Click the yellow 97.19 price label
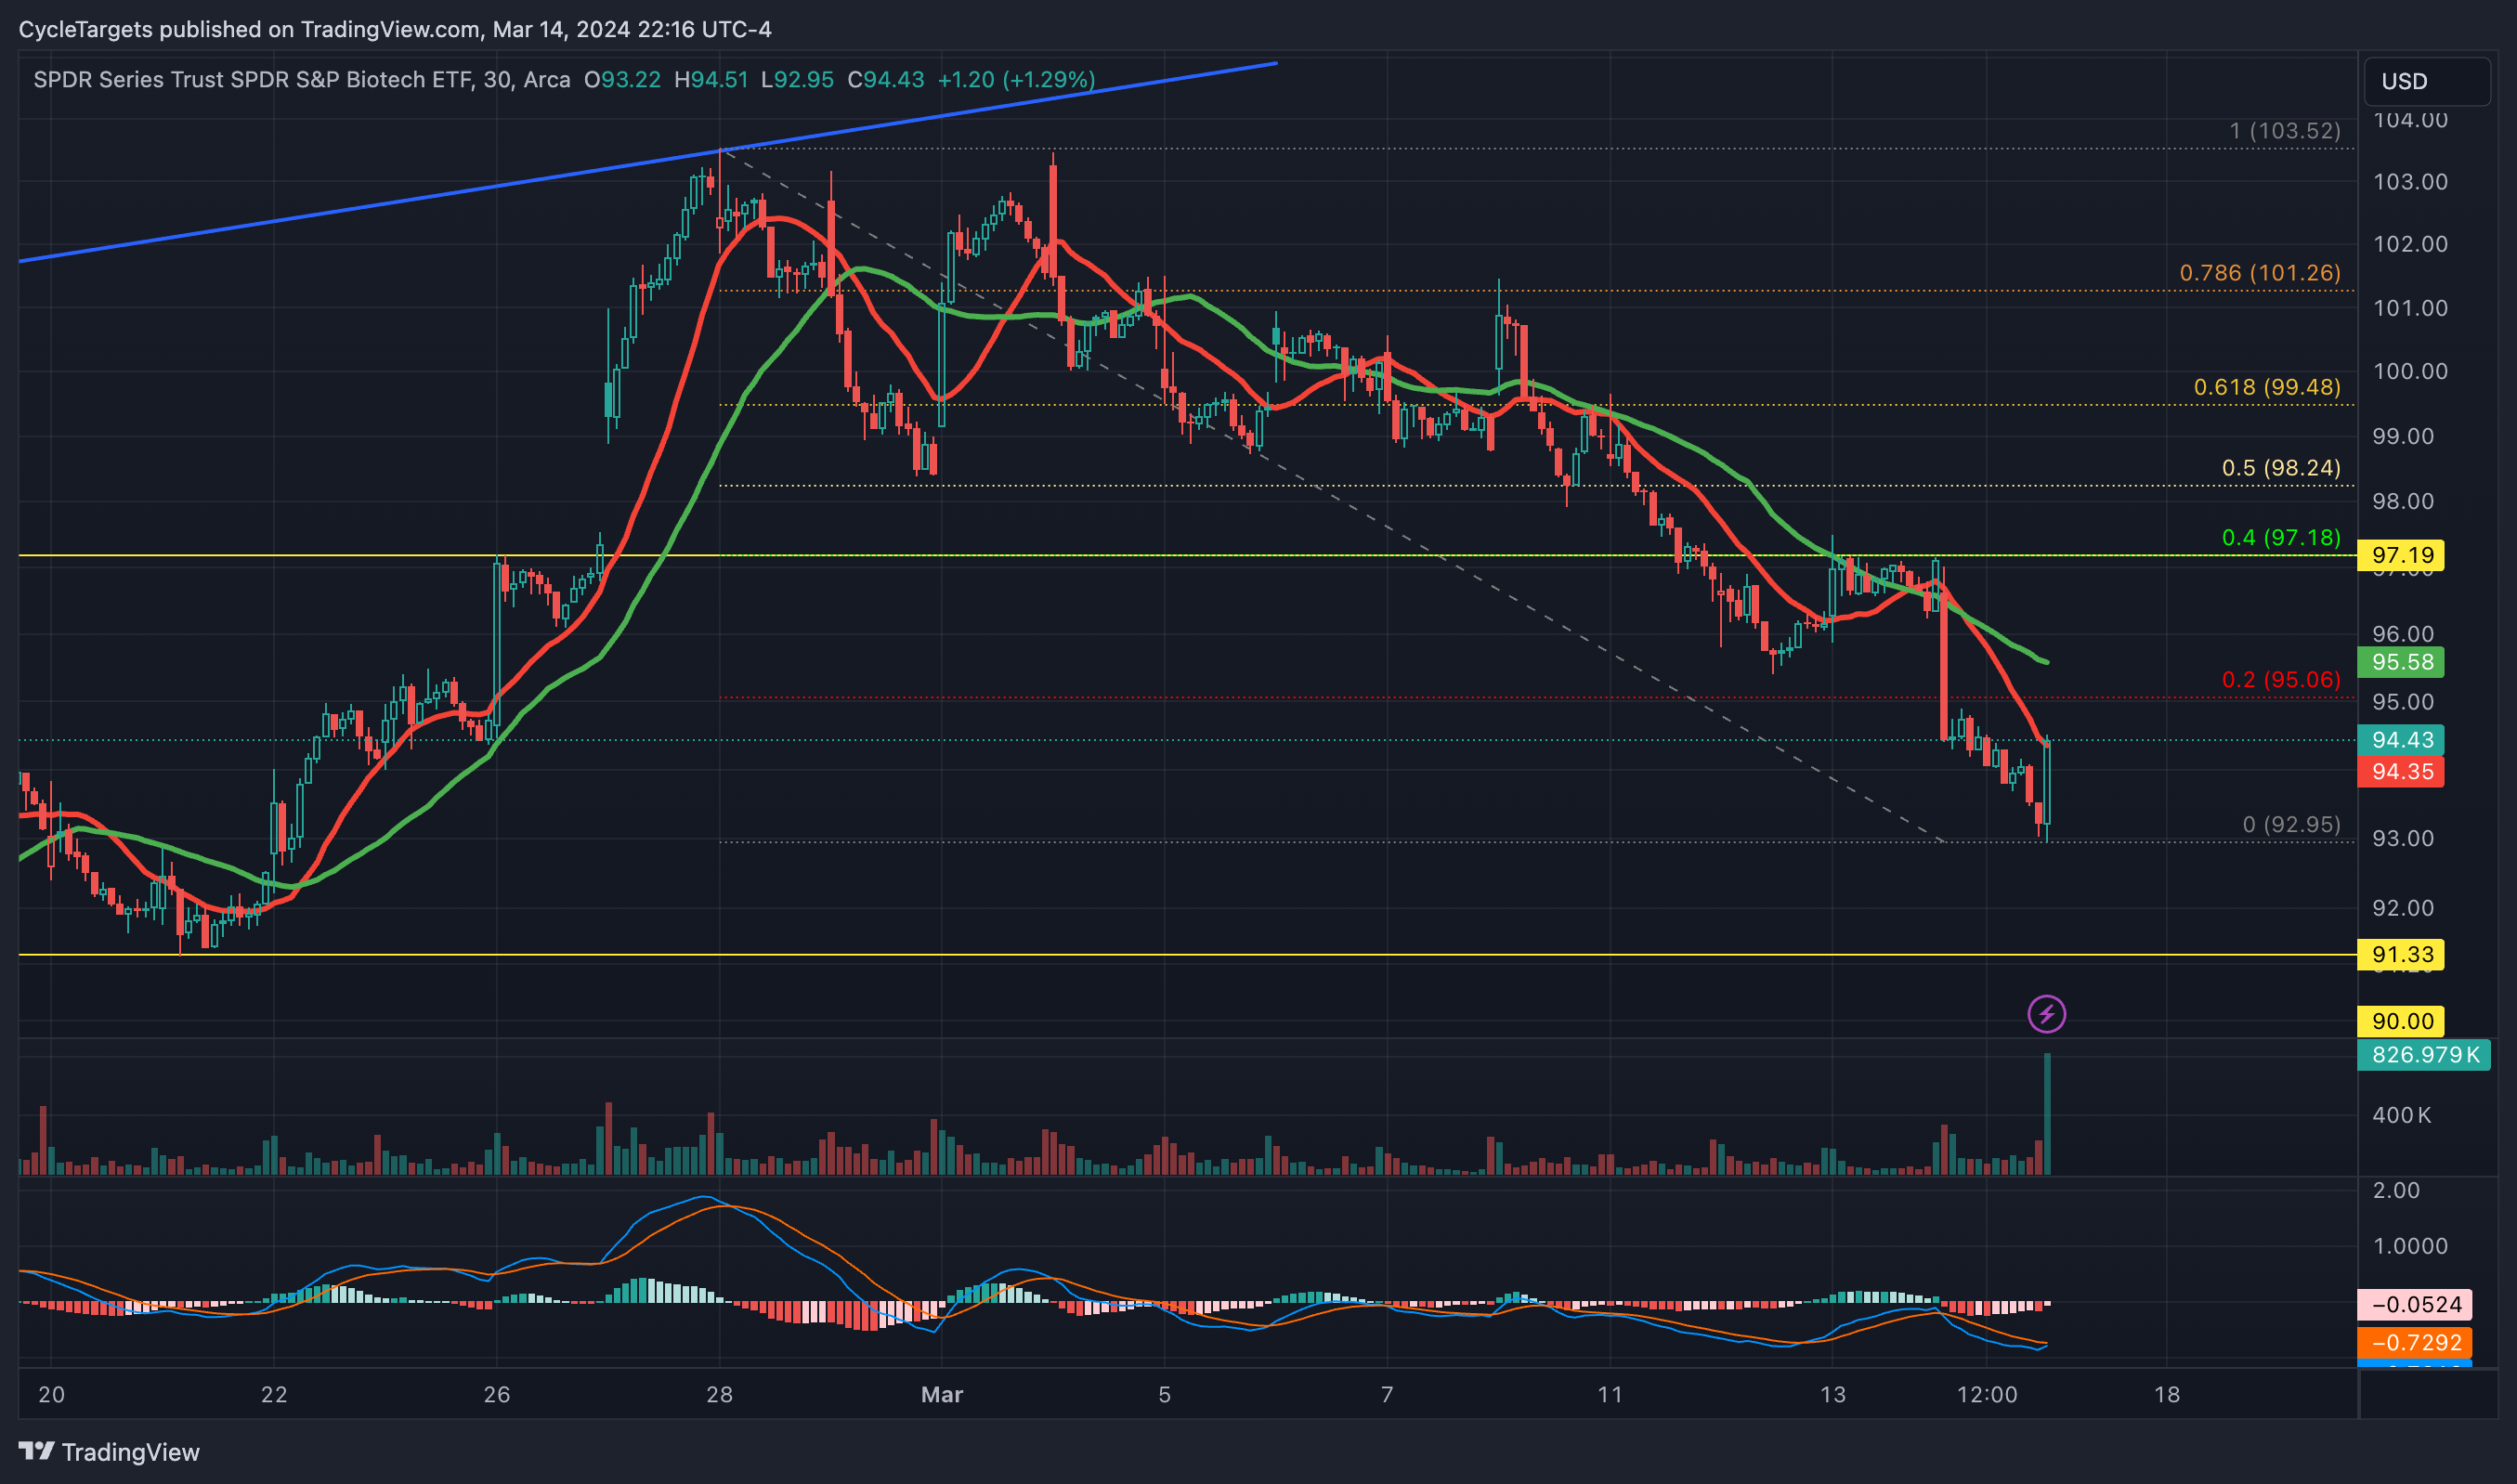2517x1484 pixels. click(x=2401, y=555)
